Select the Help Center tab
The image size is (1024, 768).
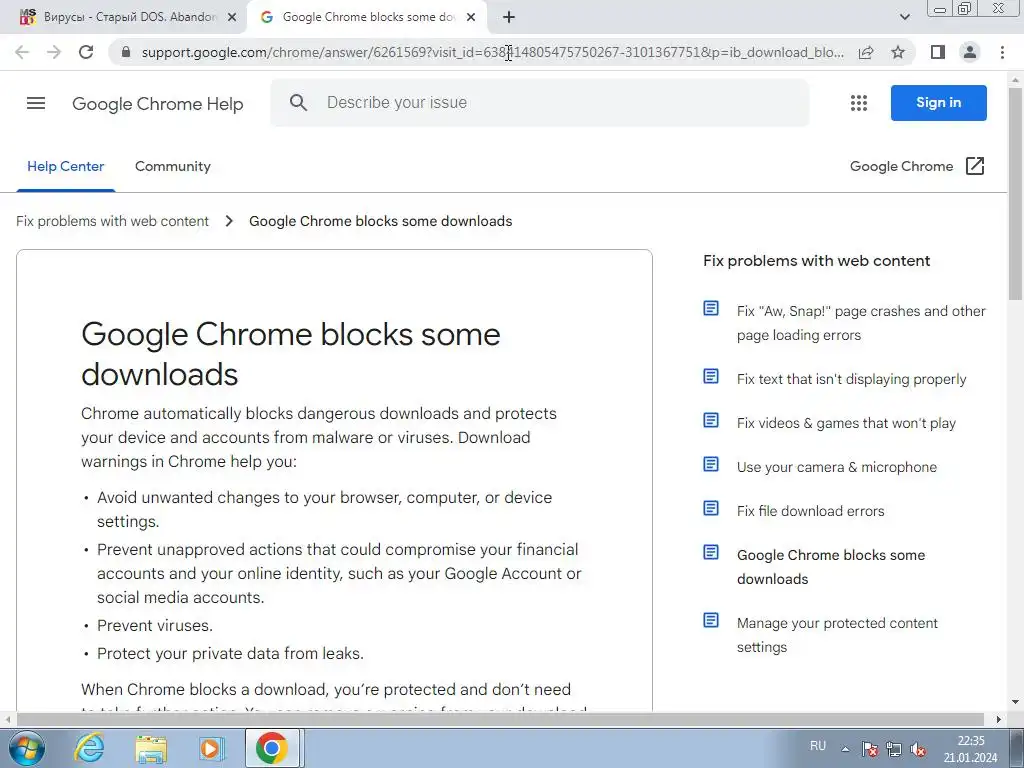click(x=65, y=167)
